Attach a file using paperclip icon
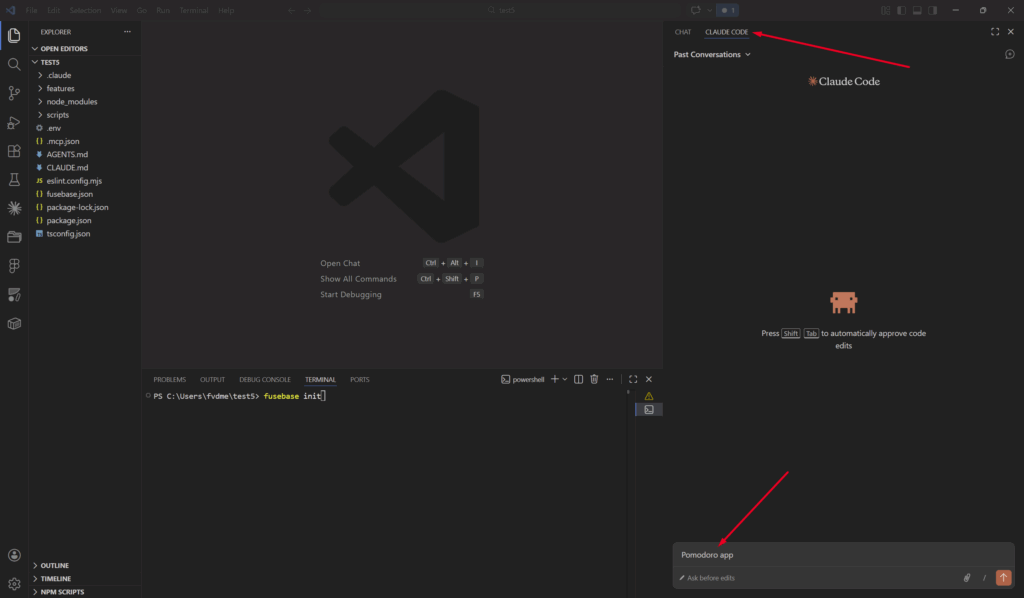Image resolution: width=1024 pixels, height=598 pixels. (x=967, y=578)
